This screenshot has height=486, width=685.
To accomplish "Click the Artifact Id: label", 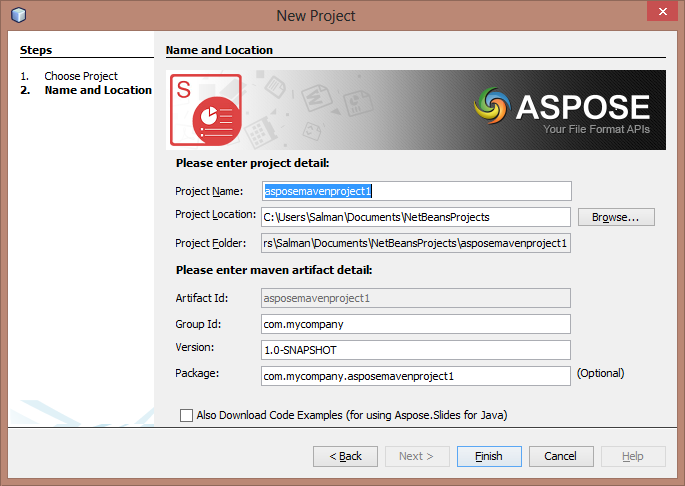I will [201, 298].
